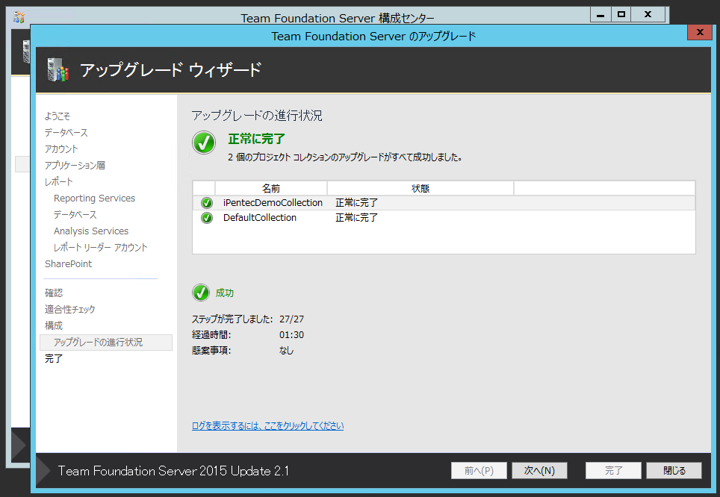Click the green check icon for DefaultCollection
720x497 pixels.
point(207,218)
